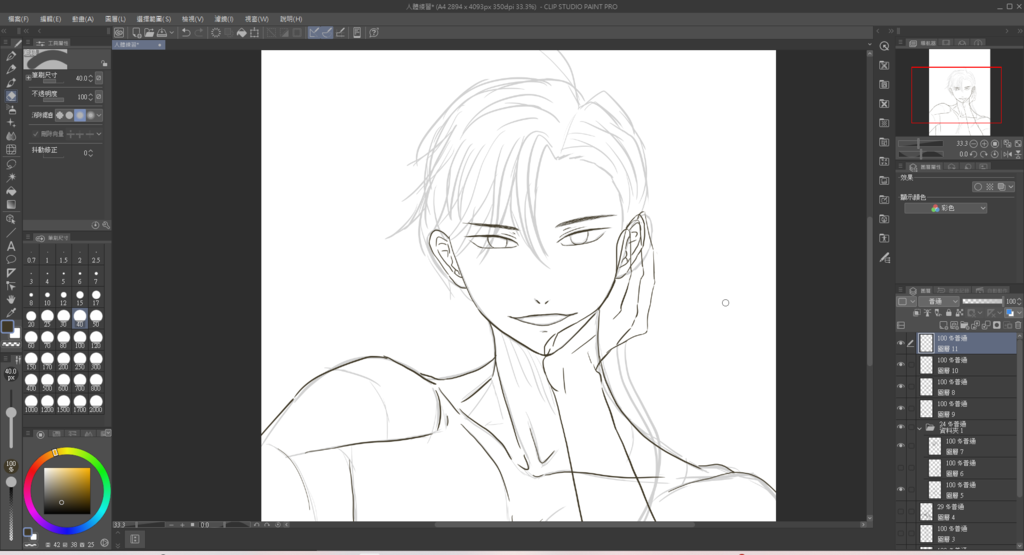Open the 顯示顏色 彩色 dropdown
The width and height of the screenshot is (1024, 555).
pyautogui.click(x=945, y=208)
